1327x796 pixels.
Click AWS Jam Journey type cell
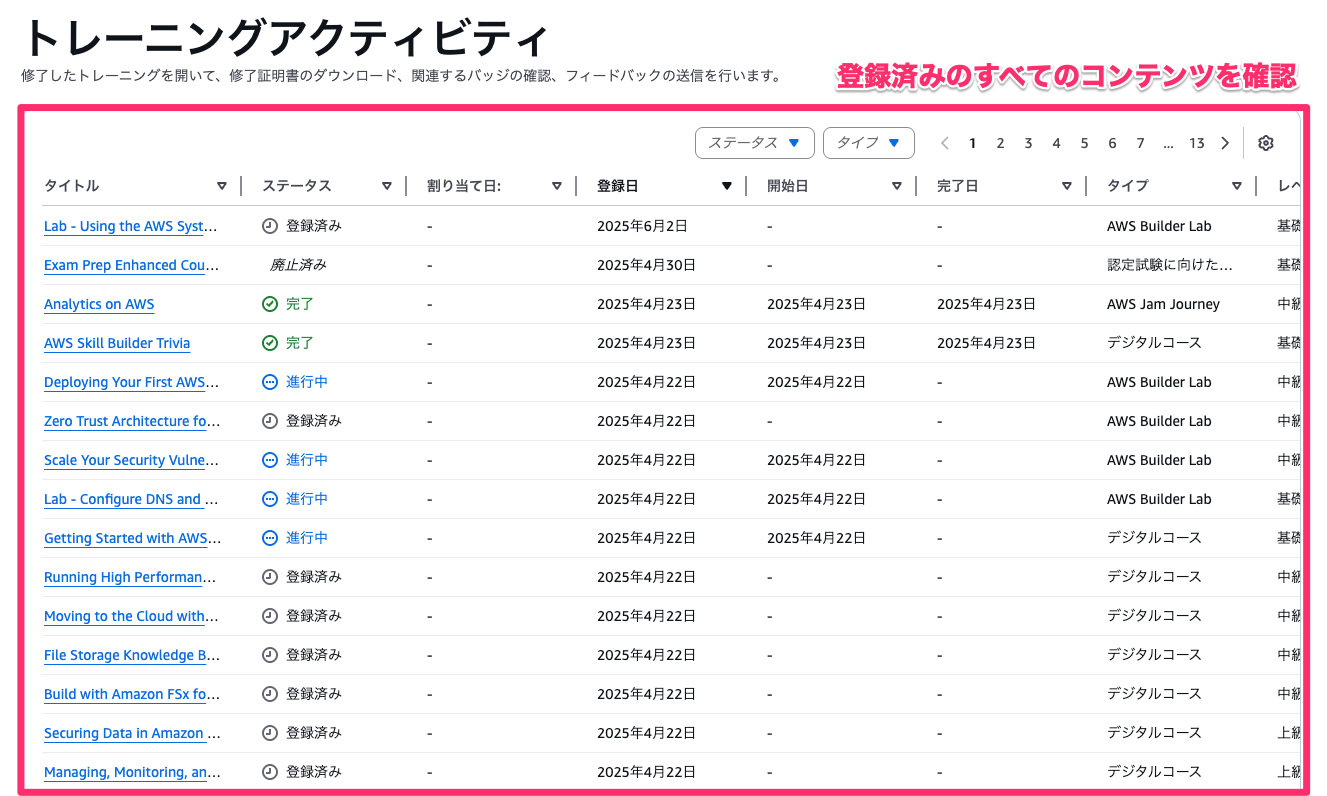coord(1163,304)
